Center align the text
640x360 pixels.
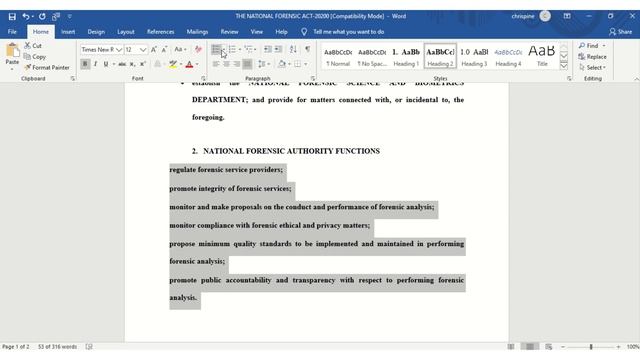click(226, 64)
